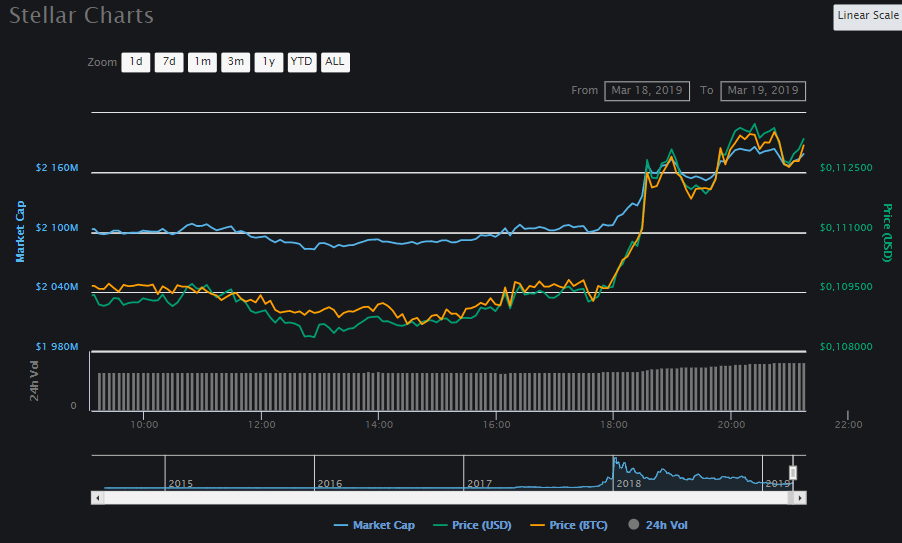Click the navigator scrollbar track
The image size is (902, 543).
450,497
